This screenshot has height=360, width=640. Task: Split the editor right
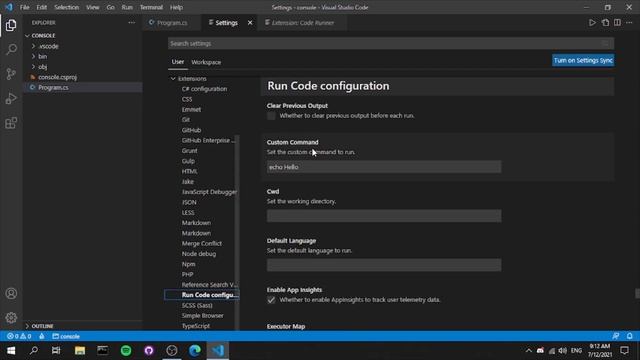(x=617, y=23)
